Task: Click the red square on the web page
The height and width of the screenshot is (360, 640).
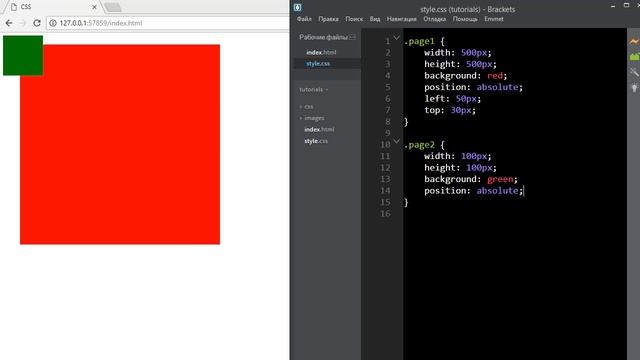Action: coord(120,144)
